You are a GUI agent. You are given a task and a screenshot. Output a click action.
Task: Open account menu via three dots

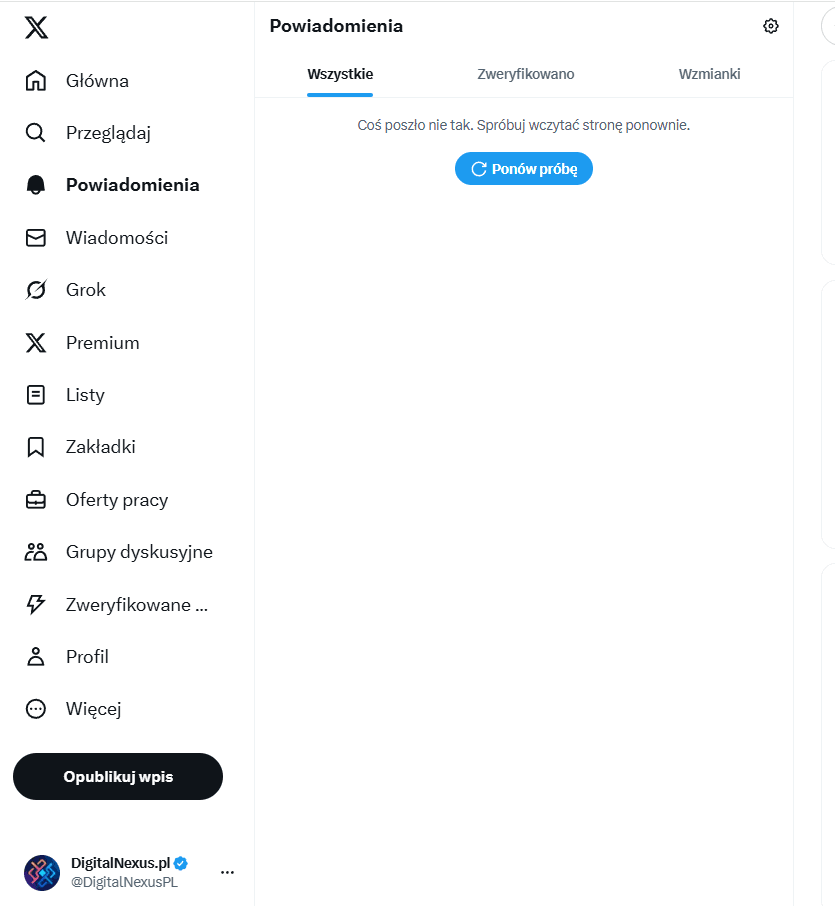pos(228,872)
